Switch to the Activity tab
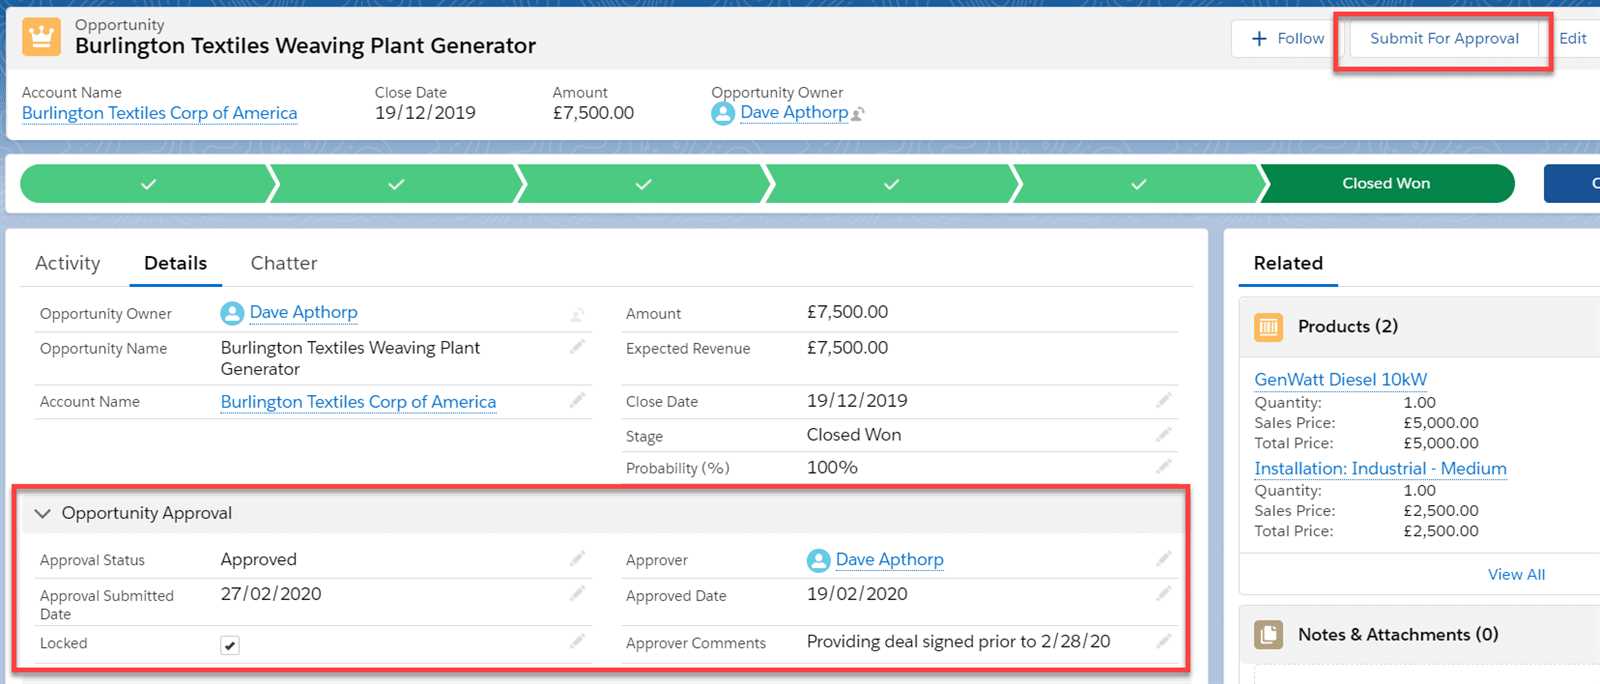The width and height of the screenshot is (1600, 684). pyautogui.click(x=68, y=263)
